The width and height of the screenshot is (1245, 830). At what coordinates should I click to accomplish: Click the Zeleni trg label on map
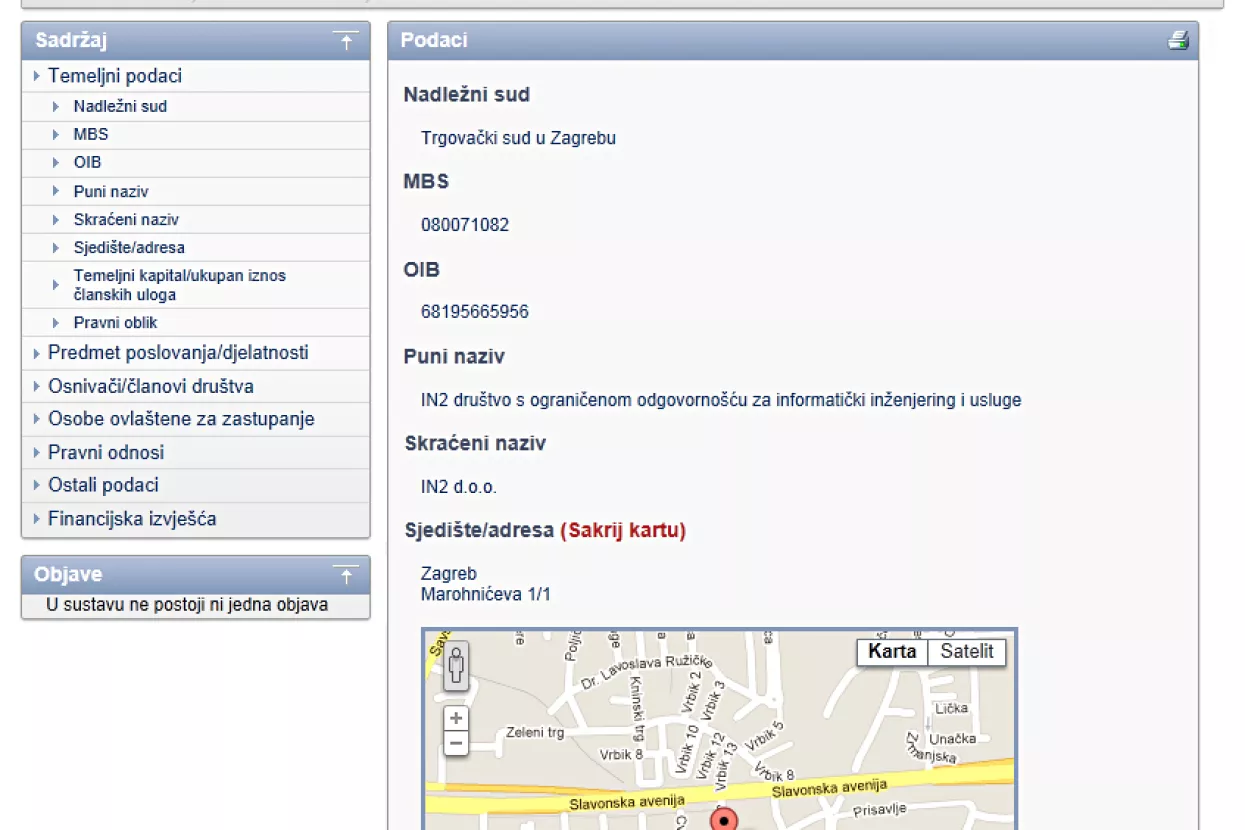535,732
